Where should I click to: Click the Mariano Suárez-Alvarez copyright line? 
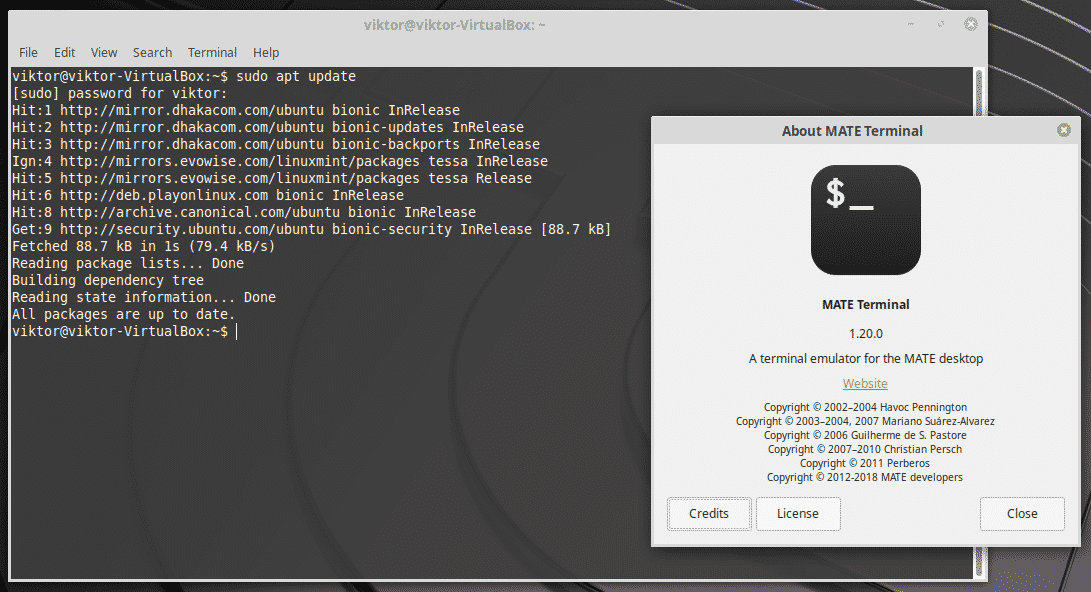[866, 421]
